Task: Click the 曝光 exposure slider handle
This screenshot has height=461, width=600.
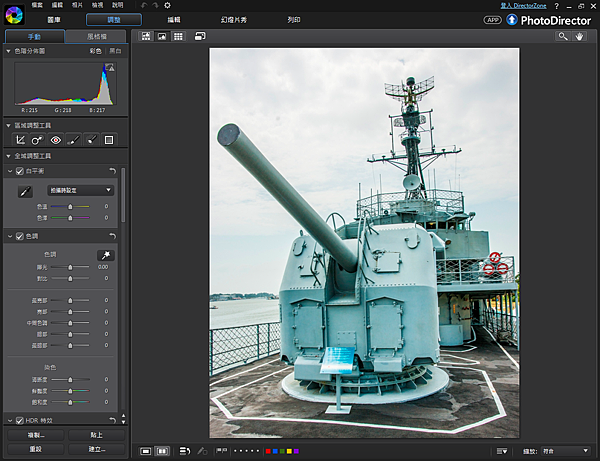Action: [x=69, y=267]
